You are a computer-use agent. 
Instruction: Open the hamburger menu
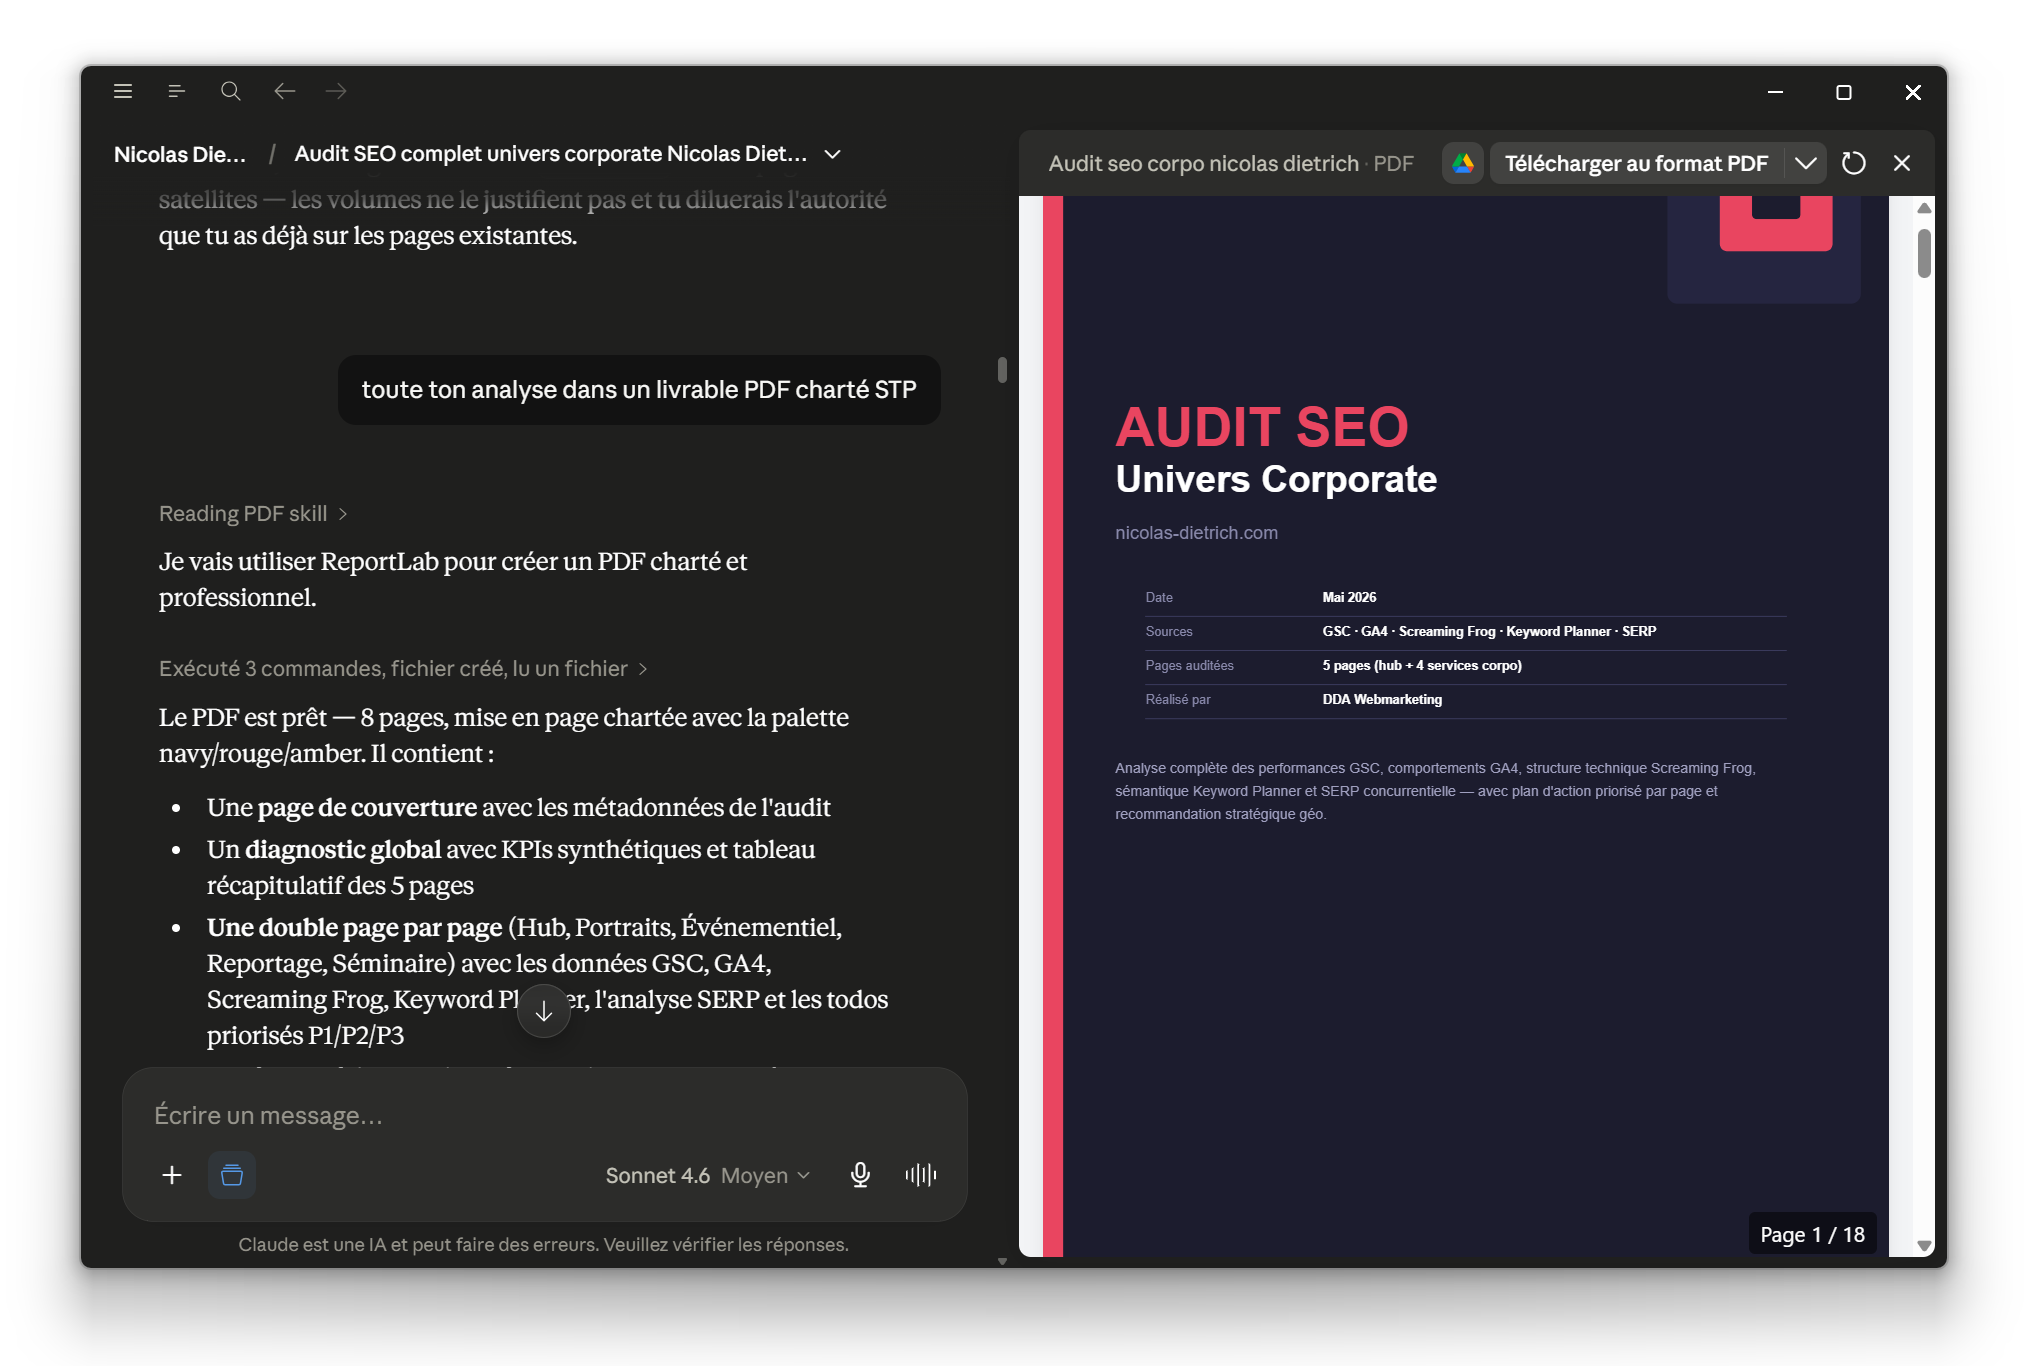pyautogui.click(x=123, y=91)
